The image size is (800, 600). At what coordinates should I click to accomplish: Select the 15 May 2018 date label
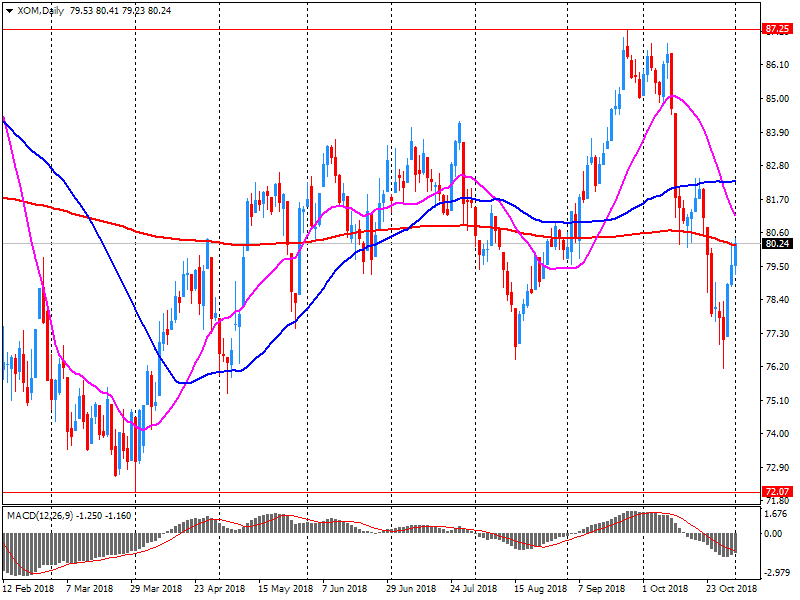coord(284,589)
